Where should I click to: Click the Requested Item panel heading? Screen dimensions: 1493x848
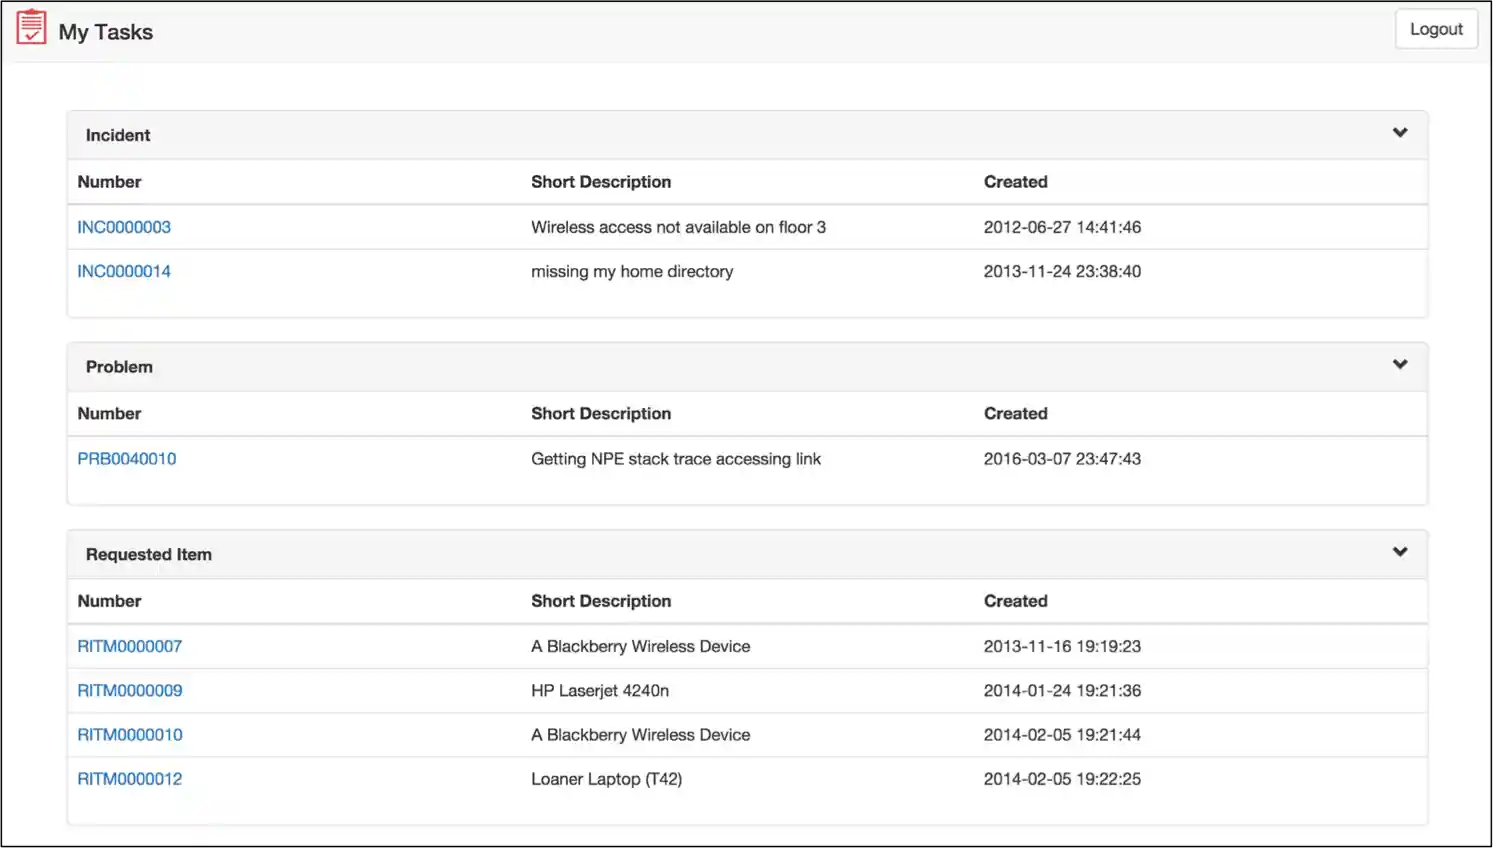149,554
